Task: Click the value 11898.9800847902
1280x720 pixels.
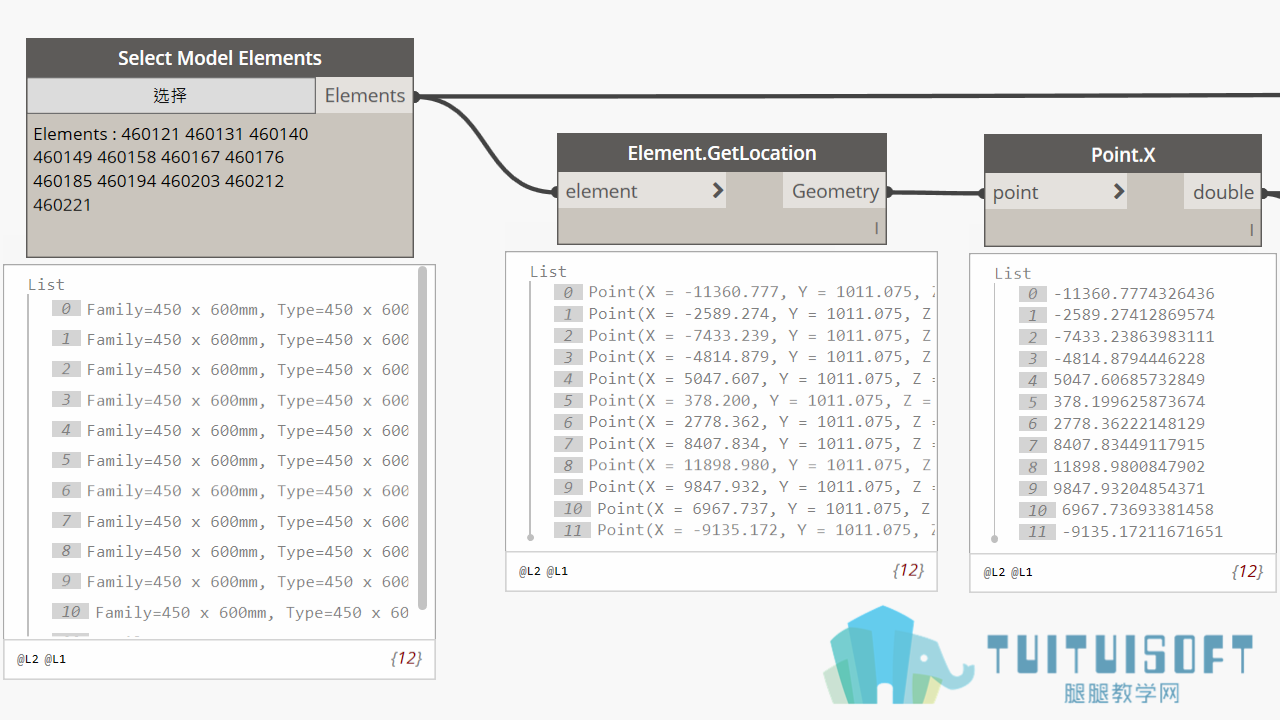Action: point(1129,467)
